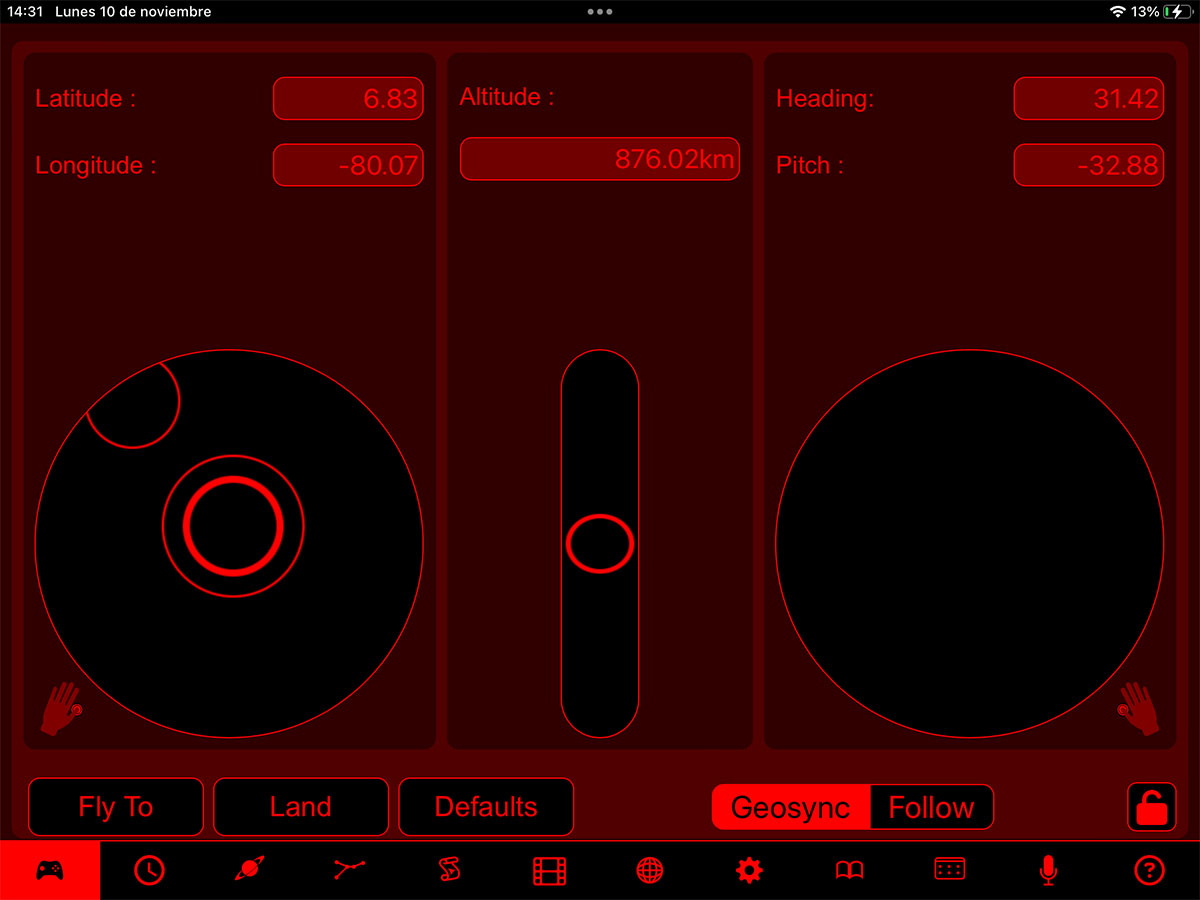
Task: Enable Geosync mode
Action: point(790,807)
